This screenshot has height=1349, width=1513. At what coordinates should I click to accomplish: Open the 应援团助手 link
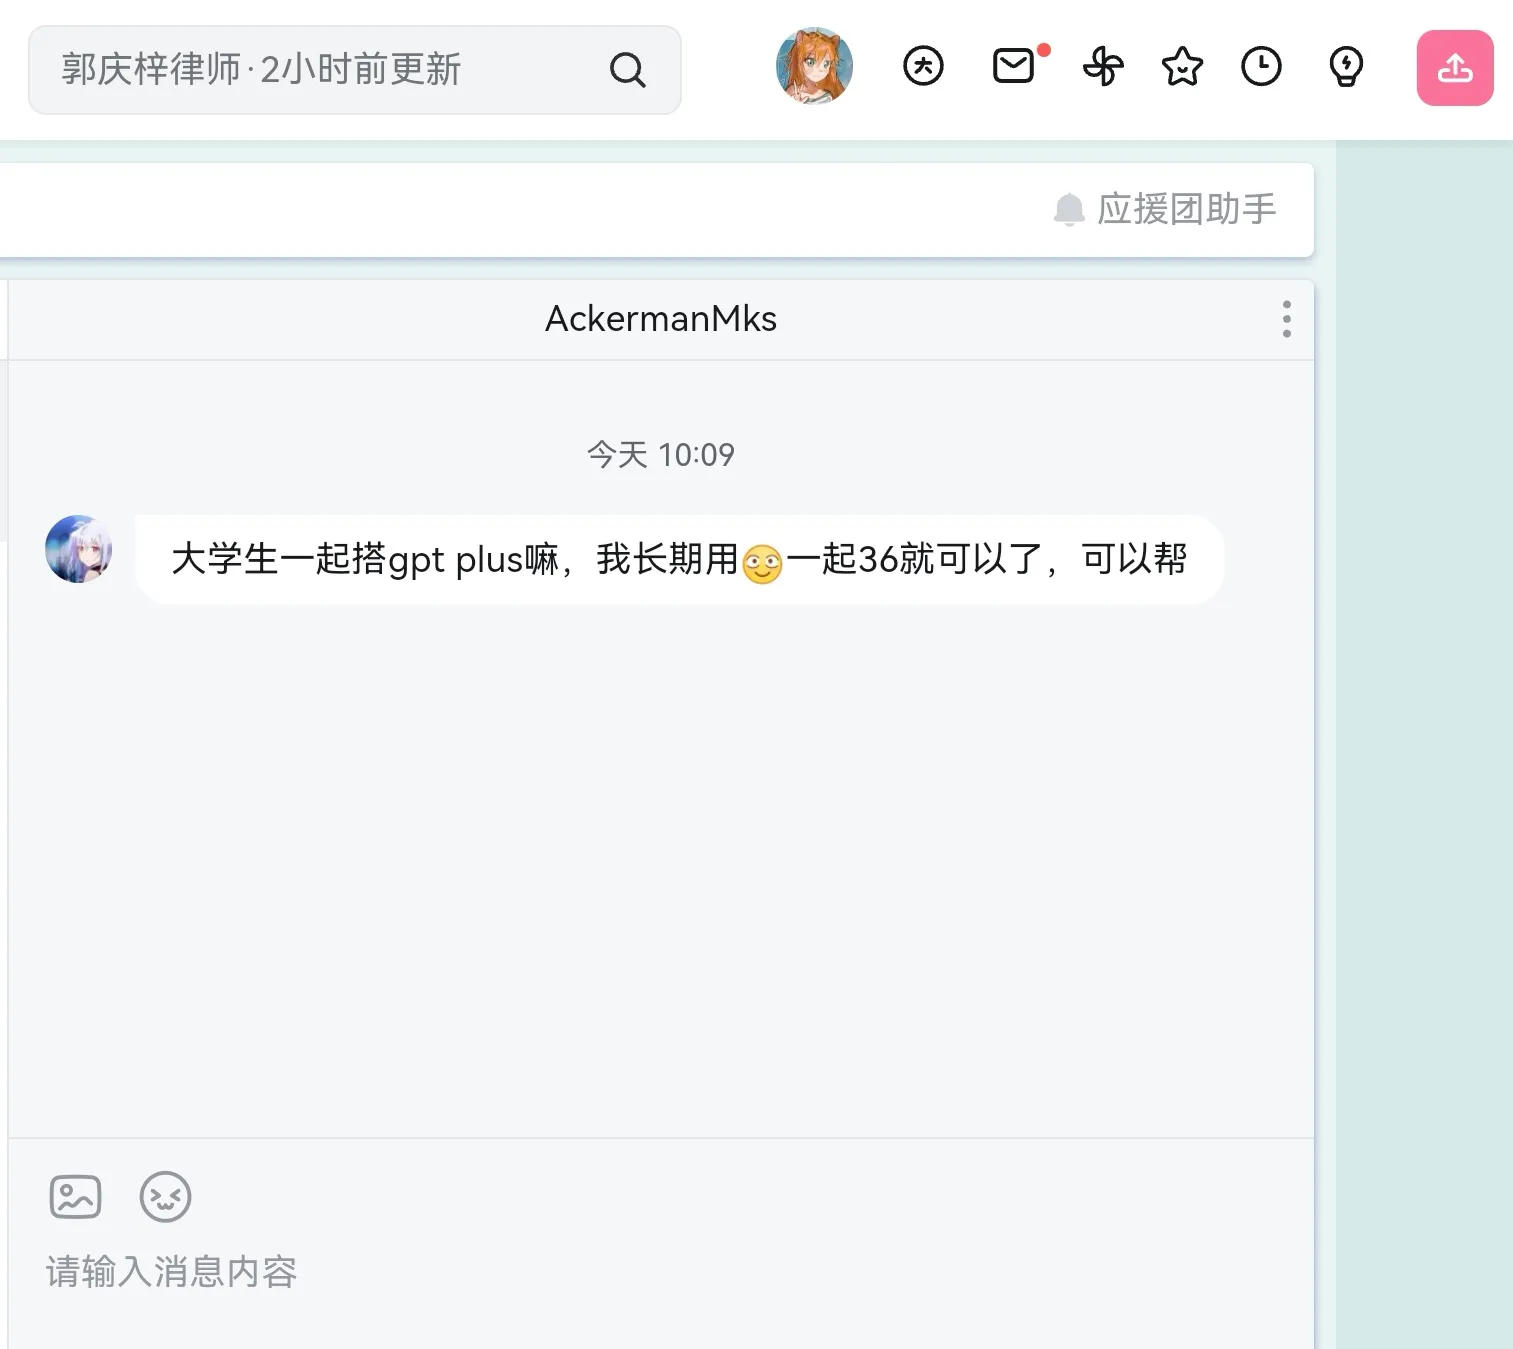(x=1186, y=209)
